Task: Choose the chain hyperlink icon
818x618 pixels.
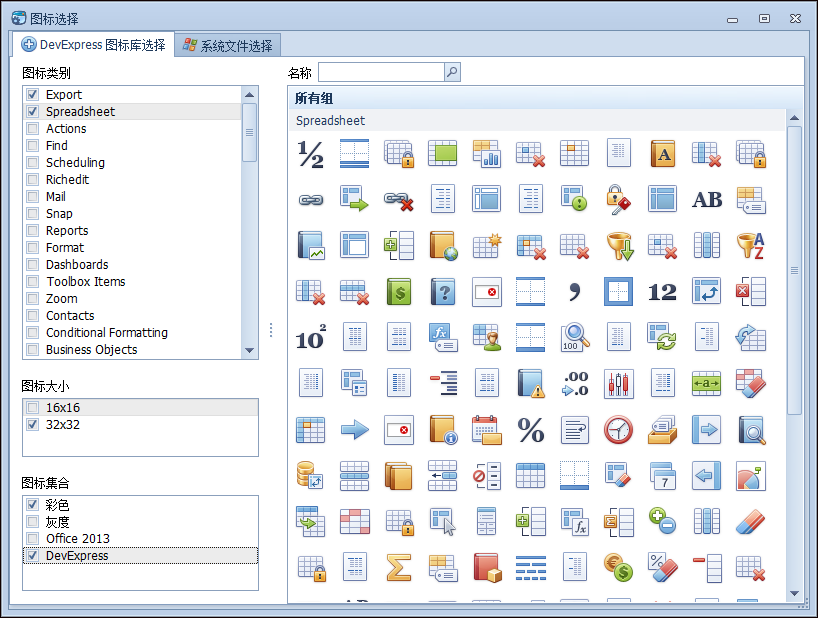Action: click(x=310, y=200)
